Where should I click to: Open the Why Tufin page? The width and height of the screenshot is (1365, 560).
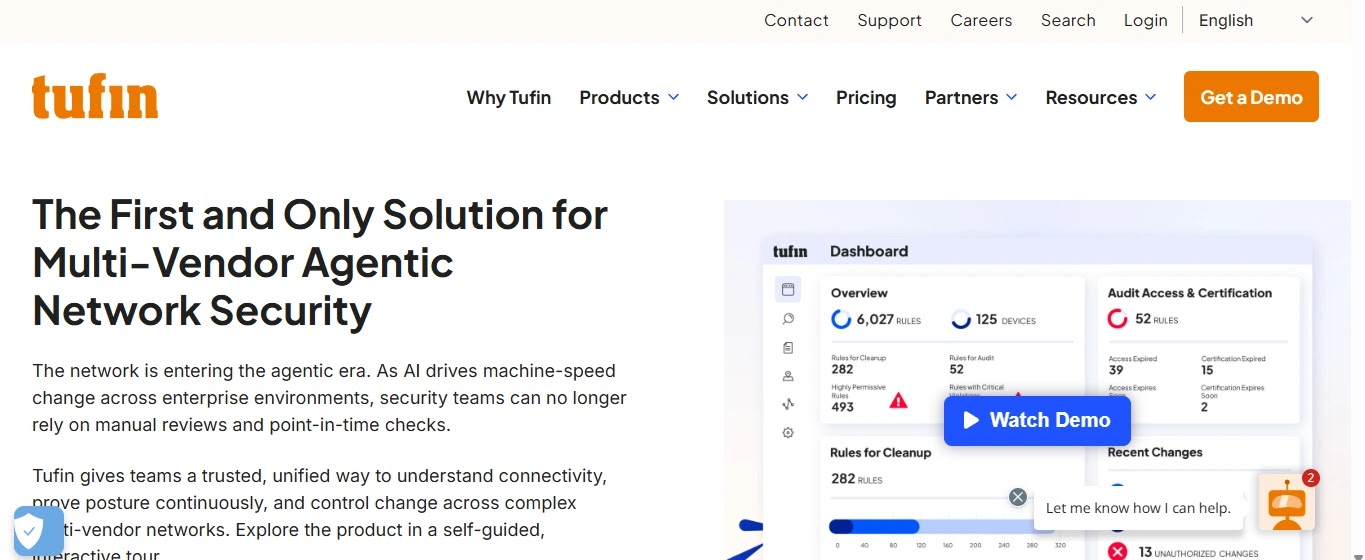pos(509,97)
